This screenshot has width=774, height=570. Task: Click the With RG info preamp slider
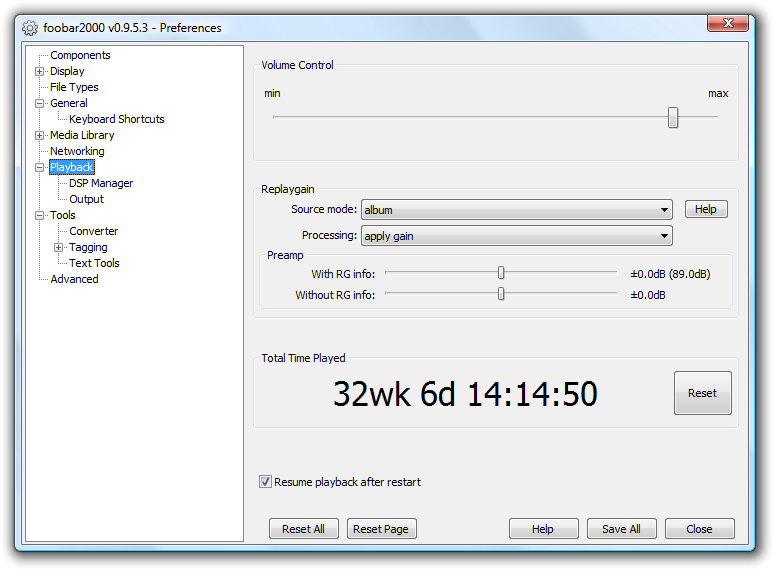pos(501,273)
